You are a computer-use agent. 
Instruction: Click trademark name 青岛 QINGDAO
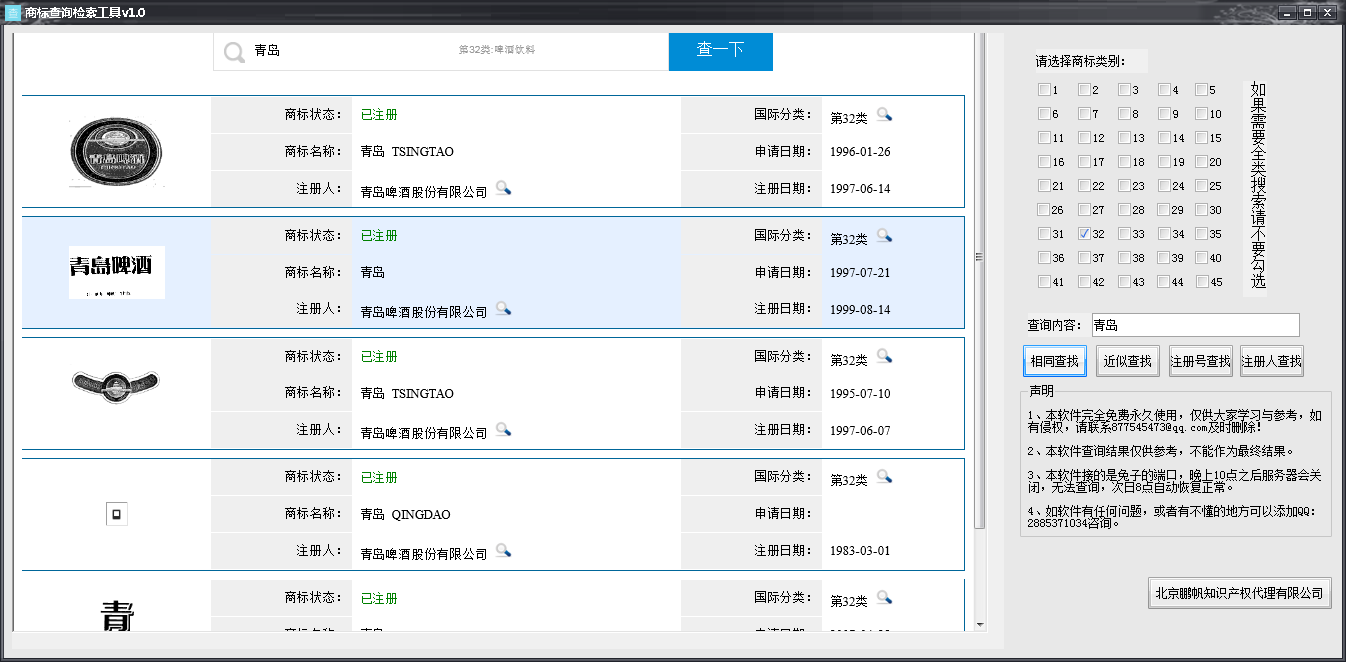click(405, 515)
